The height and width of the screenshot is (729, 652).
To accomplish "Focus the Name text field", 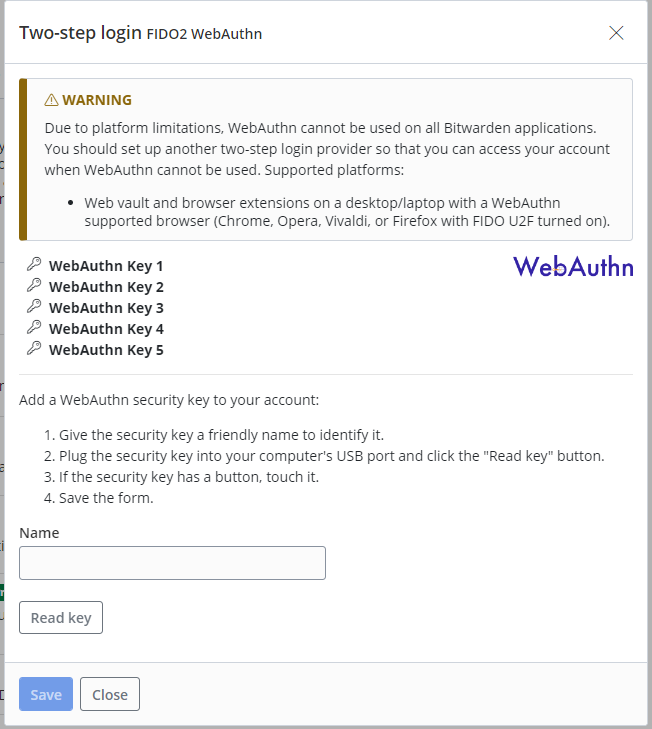I will click(172, 563).
